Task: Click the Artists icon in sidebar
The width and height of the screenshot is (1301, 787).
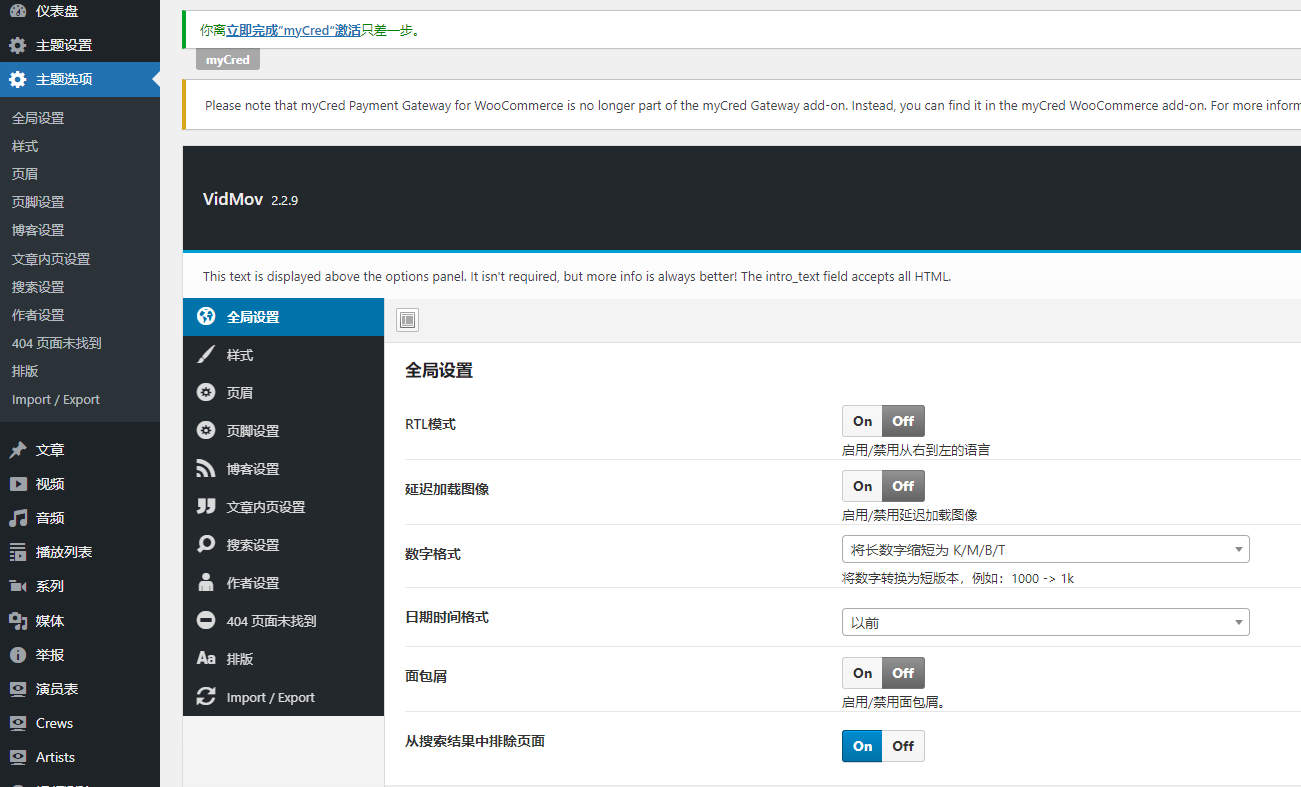Action: pyautogui.click(x=18, y=757)
